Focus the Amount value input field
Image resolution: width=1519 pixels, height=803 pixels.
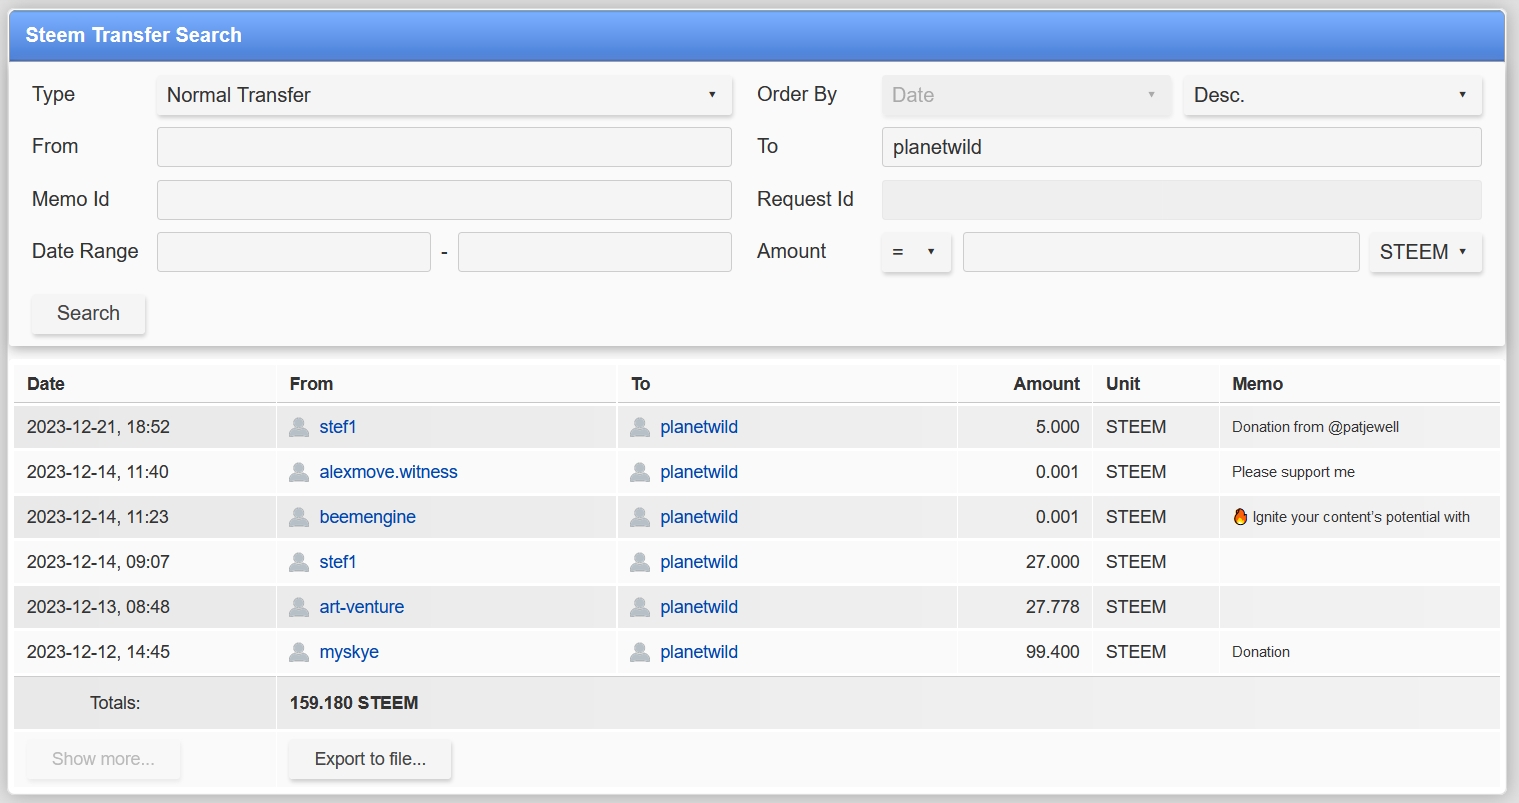click(1161, 252)
